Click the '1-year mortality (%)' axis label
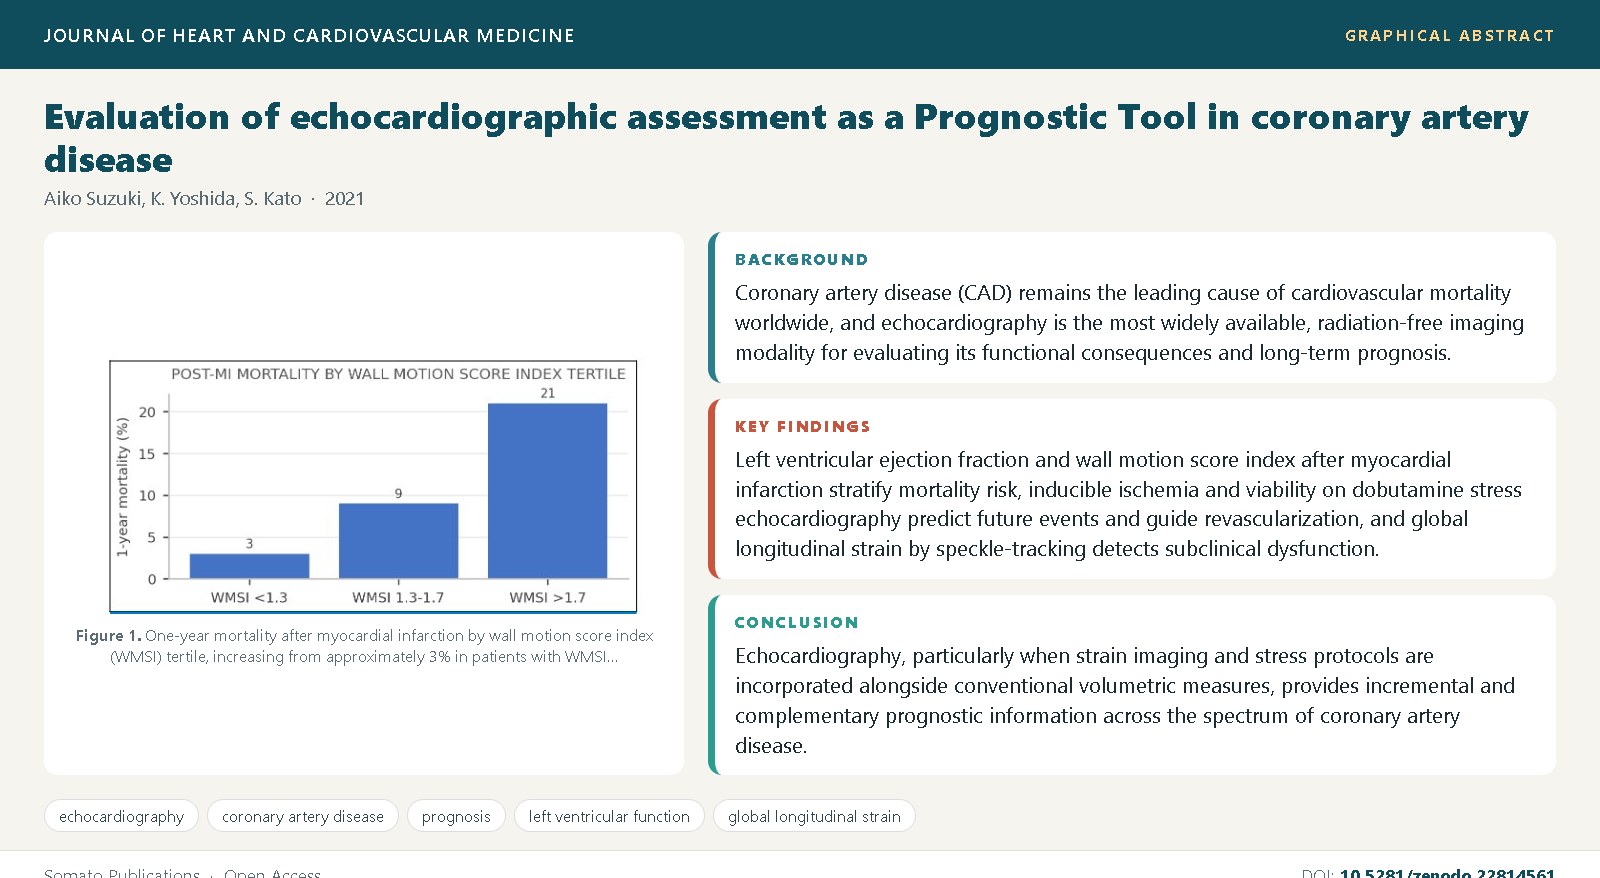1600x878 pixels. click(122, 487)
